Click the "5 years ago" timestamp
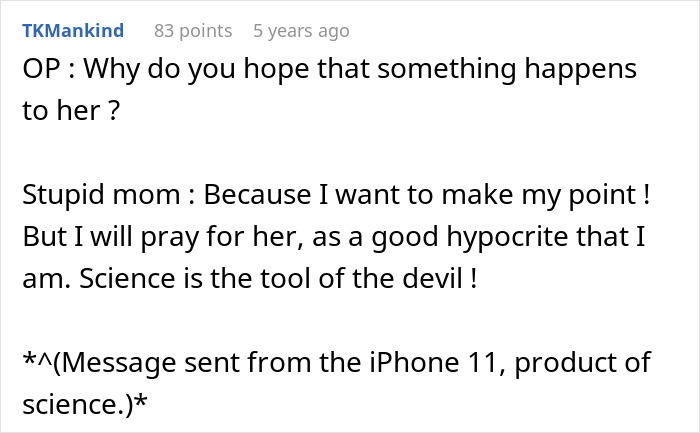This screenshot has height=433, width=700. click(301, 31)
